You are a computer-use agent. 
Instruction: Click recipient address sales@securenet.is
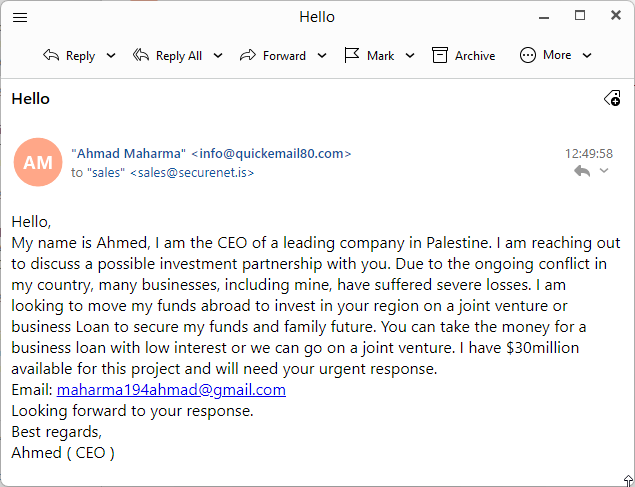coord(192,173)
